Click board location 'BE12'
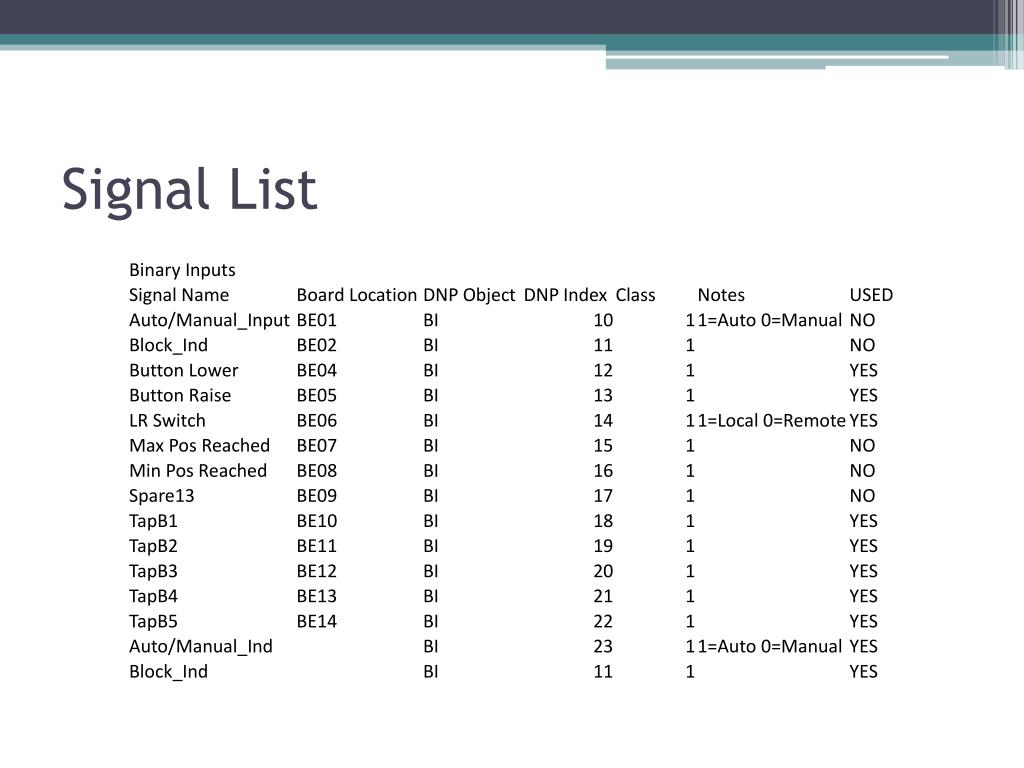The height and width of the screenshot is (768, 1024). pyautogui.click(x=317, y=571)
